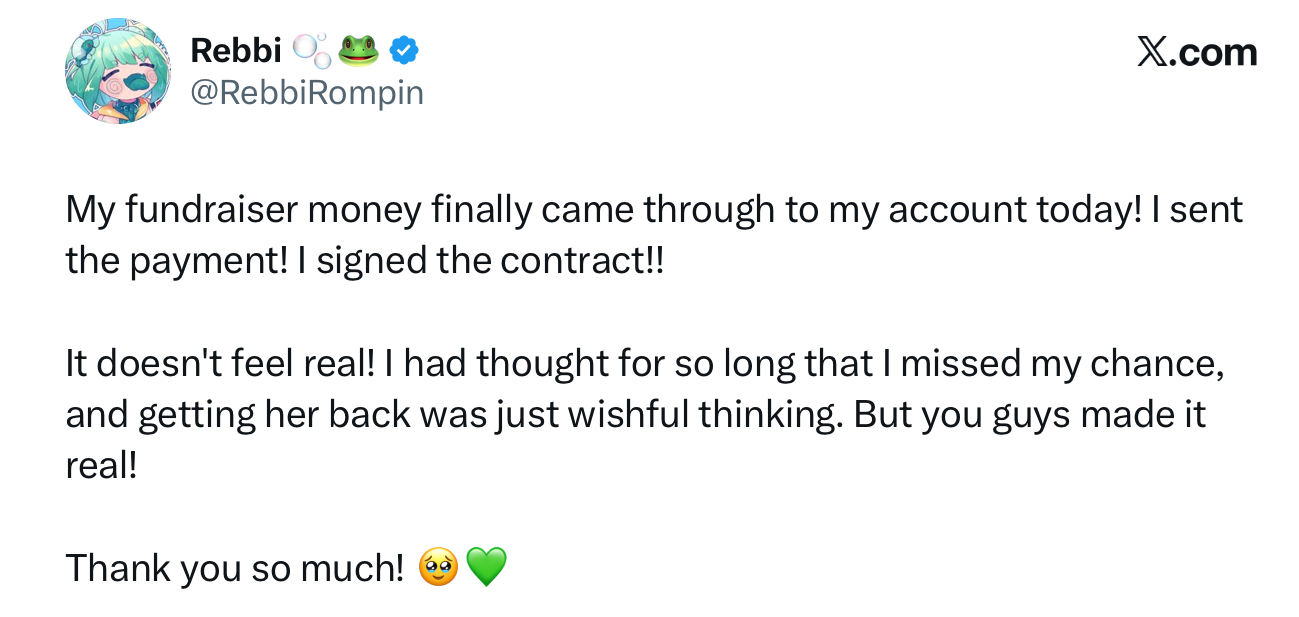Click the blue verified checkmark badge
This screenshot has height=617, width=1299.
pos(403,50)
